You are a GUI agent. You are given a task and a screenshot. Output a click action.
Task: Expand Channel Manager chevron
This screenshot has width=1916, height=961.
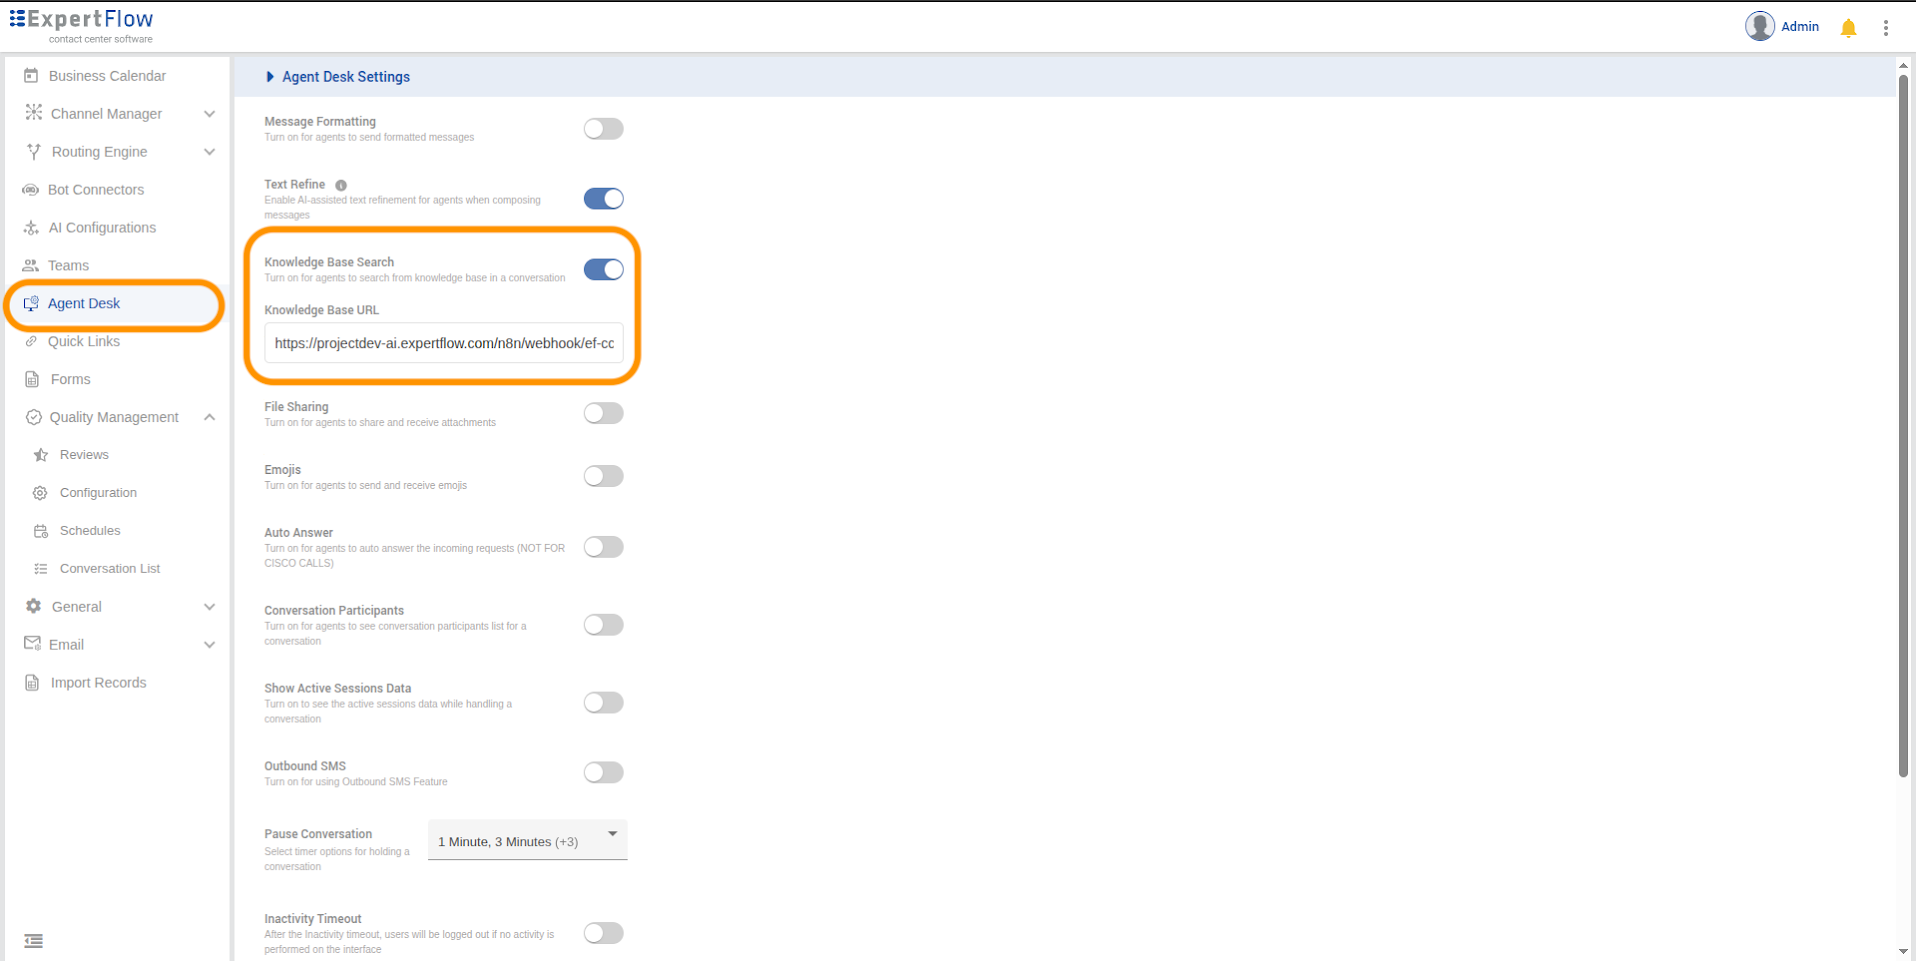[209, 114]
